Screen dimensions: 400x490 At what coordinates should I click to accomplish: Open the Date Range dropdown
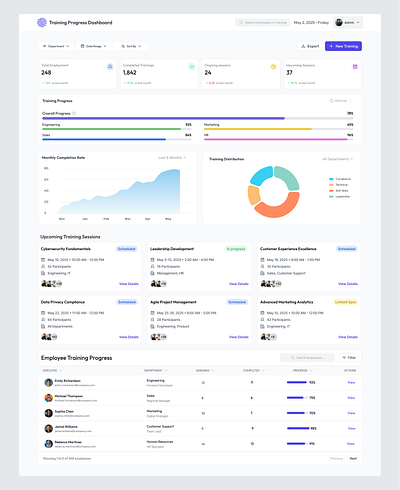(x=93, y=46)
